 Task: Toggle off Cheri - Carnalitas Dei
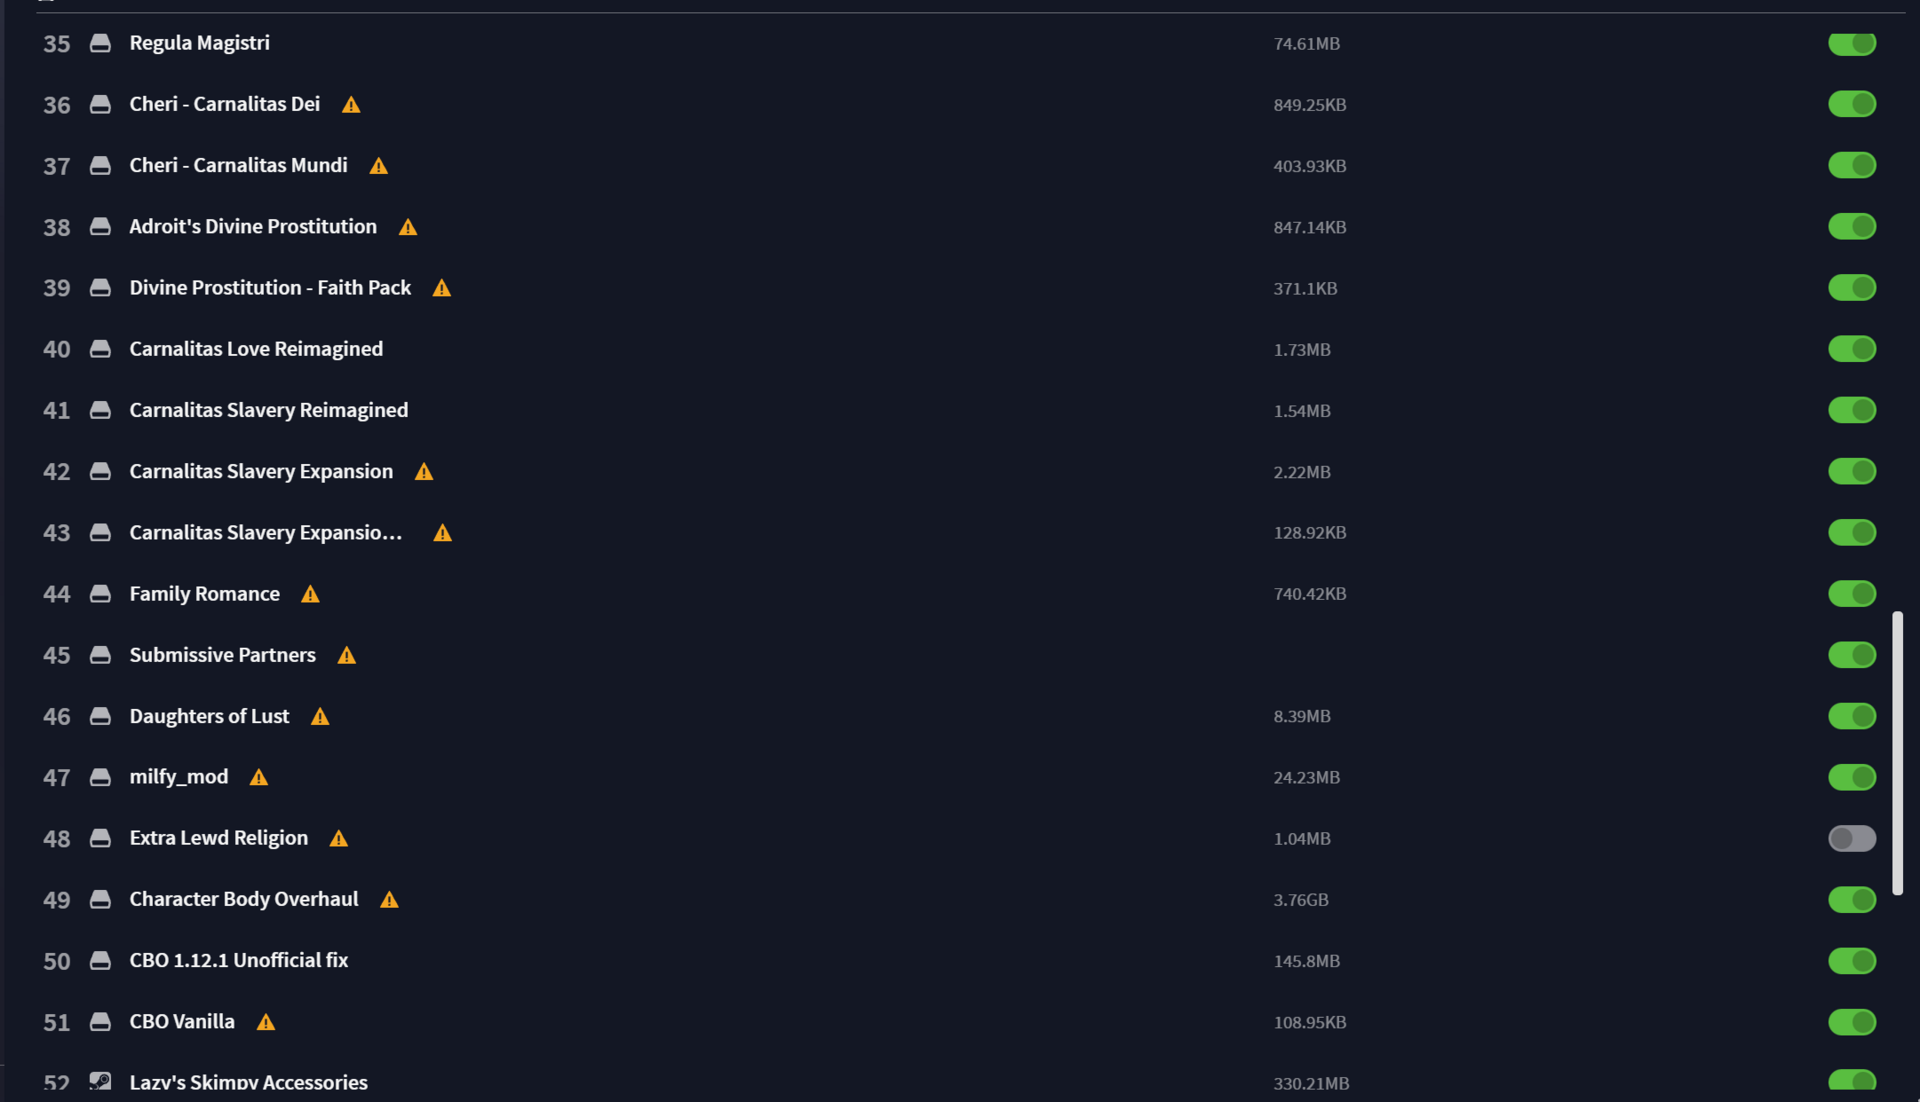pyautogui.click(x=1852, y=104)
